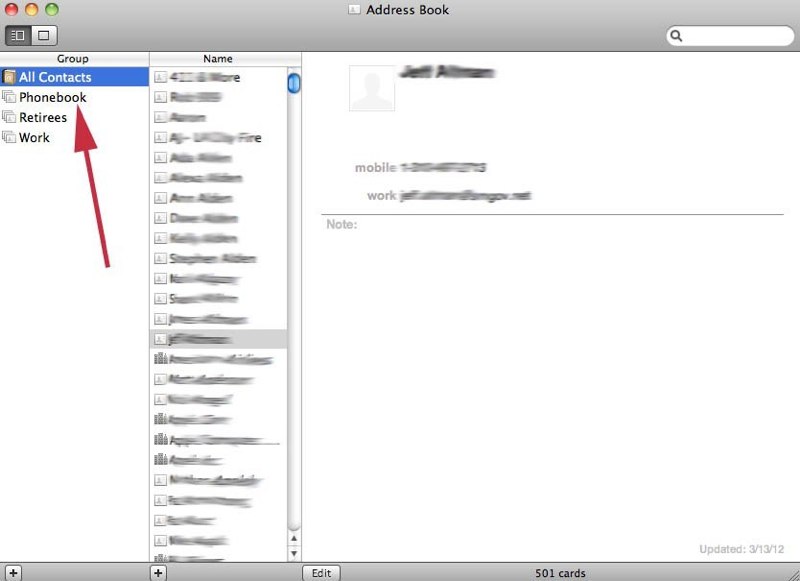Click the search magnifying glass icon
The width and height of the screenshot is (800, 581).
[677, 36]
